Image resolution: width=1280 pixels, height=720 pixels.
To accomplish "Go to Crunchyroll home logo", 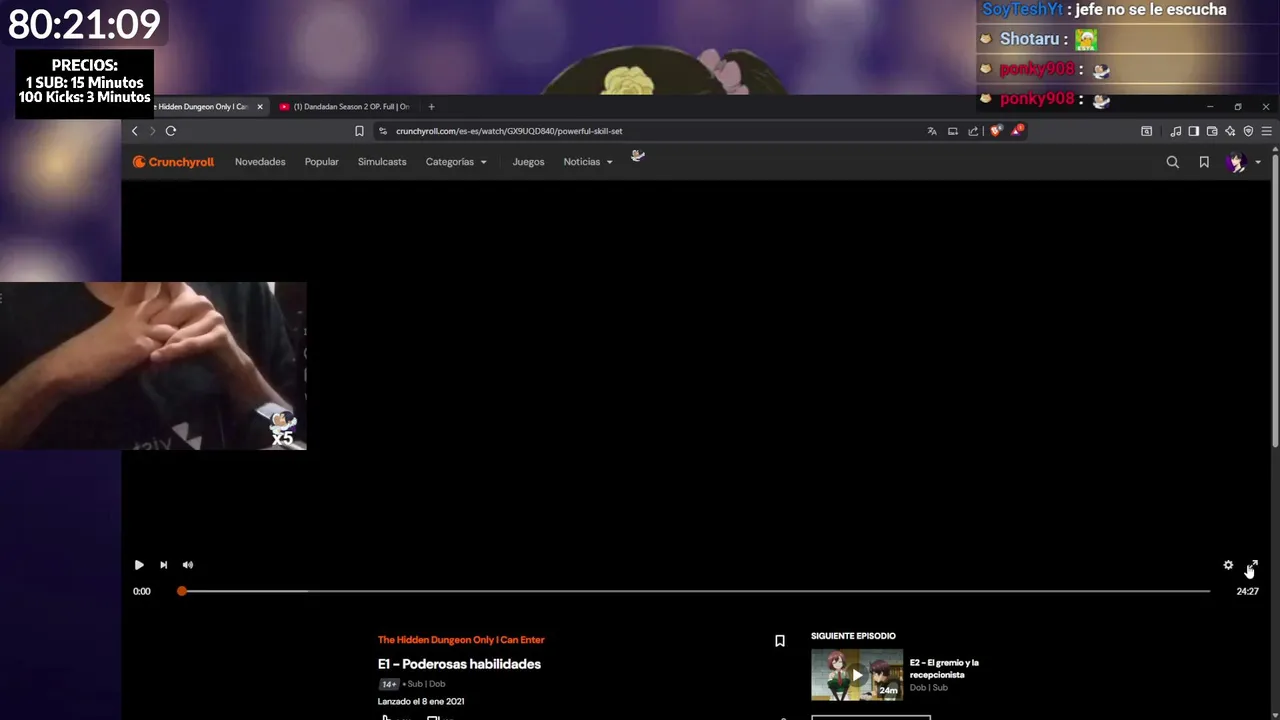I will pyautogui.click(x=173, y=162).
